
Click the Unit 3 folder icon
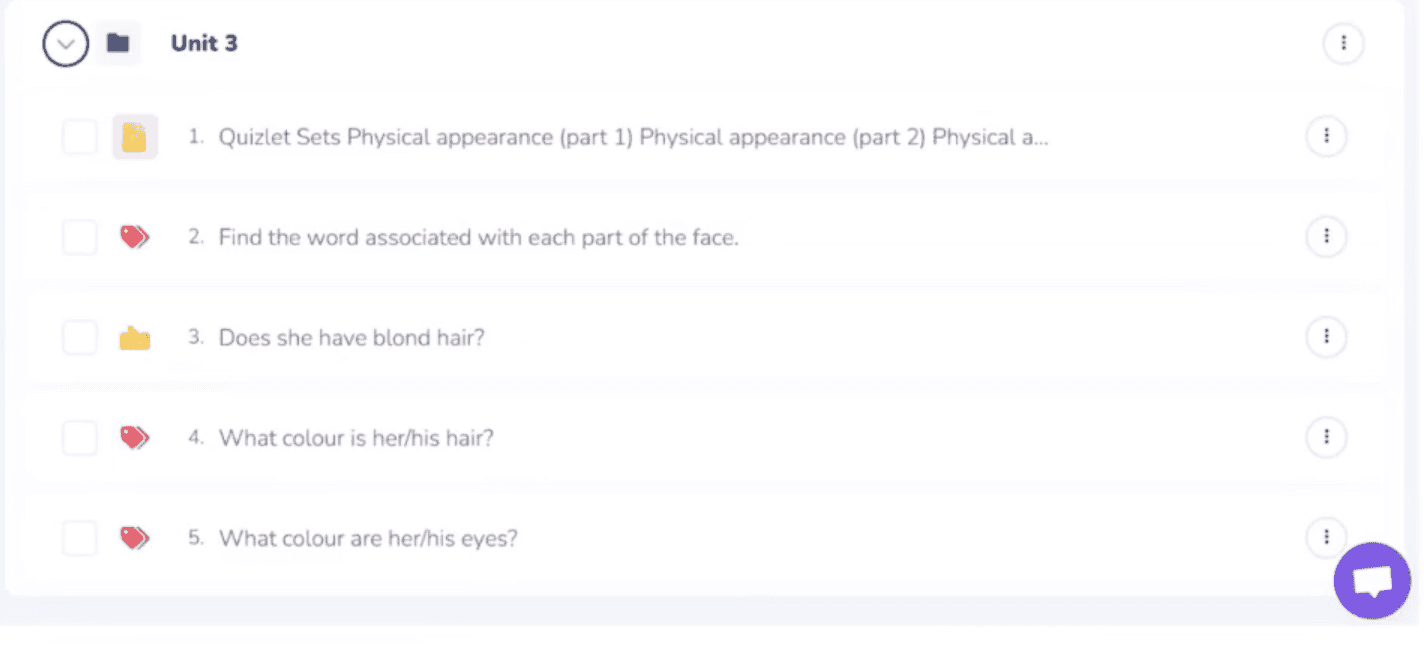[x=118, y=43]
